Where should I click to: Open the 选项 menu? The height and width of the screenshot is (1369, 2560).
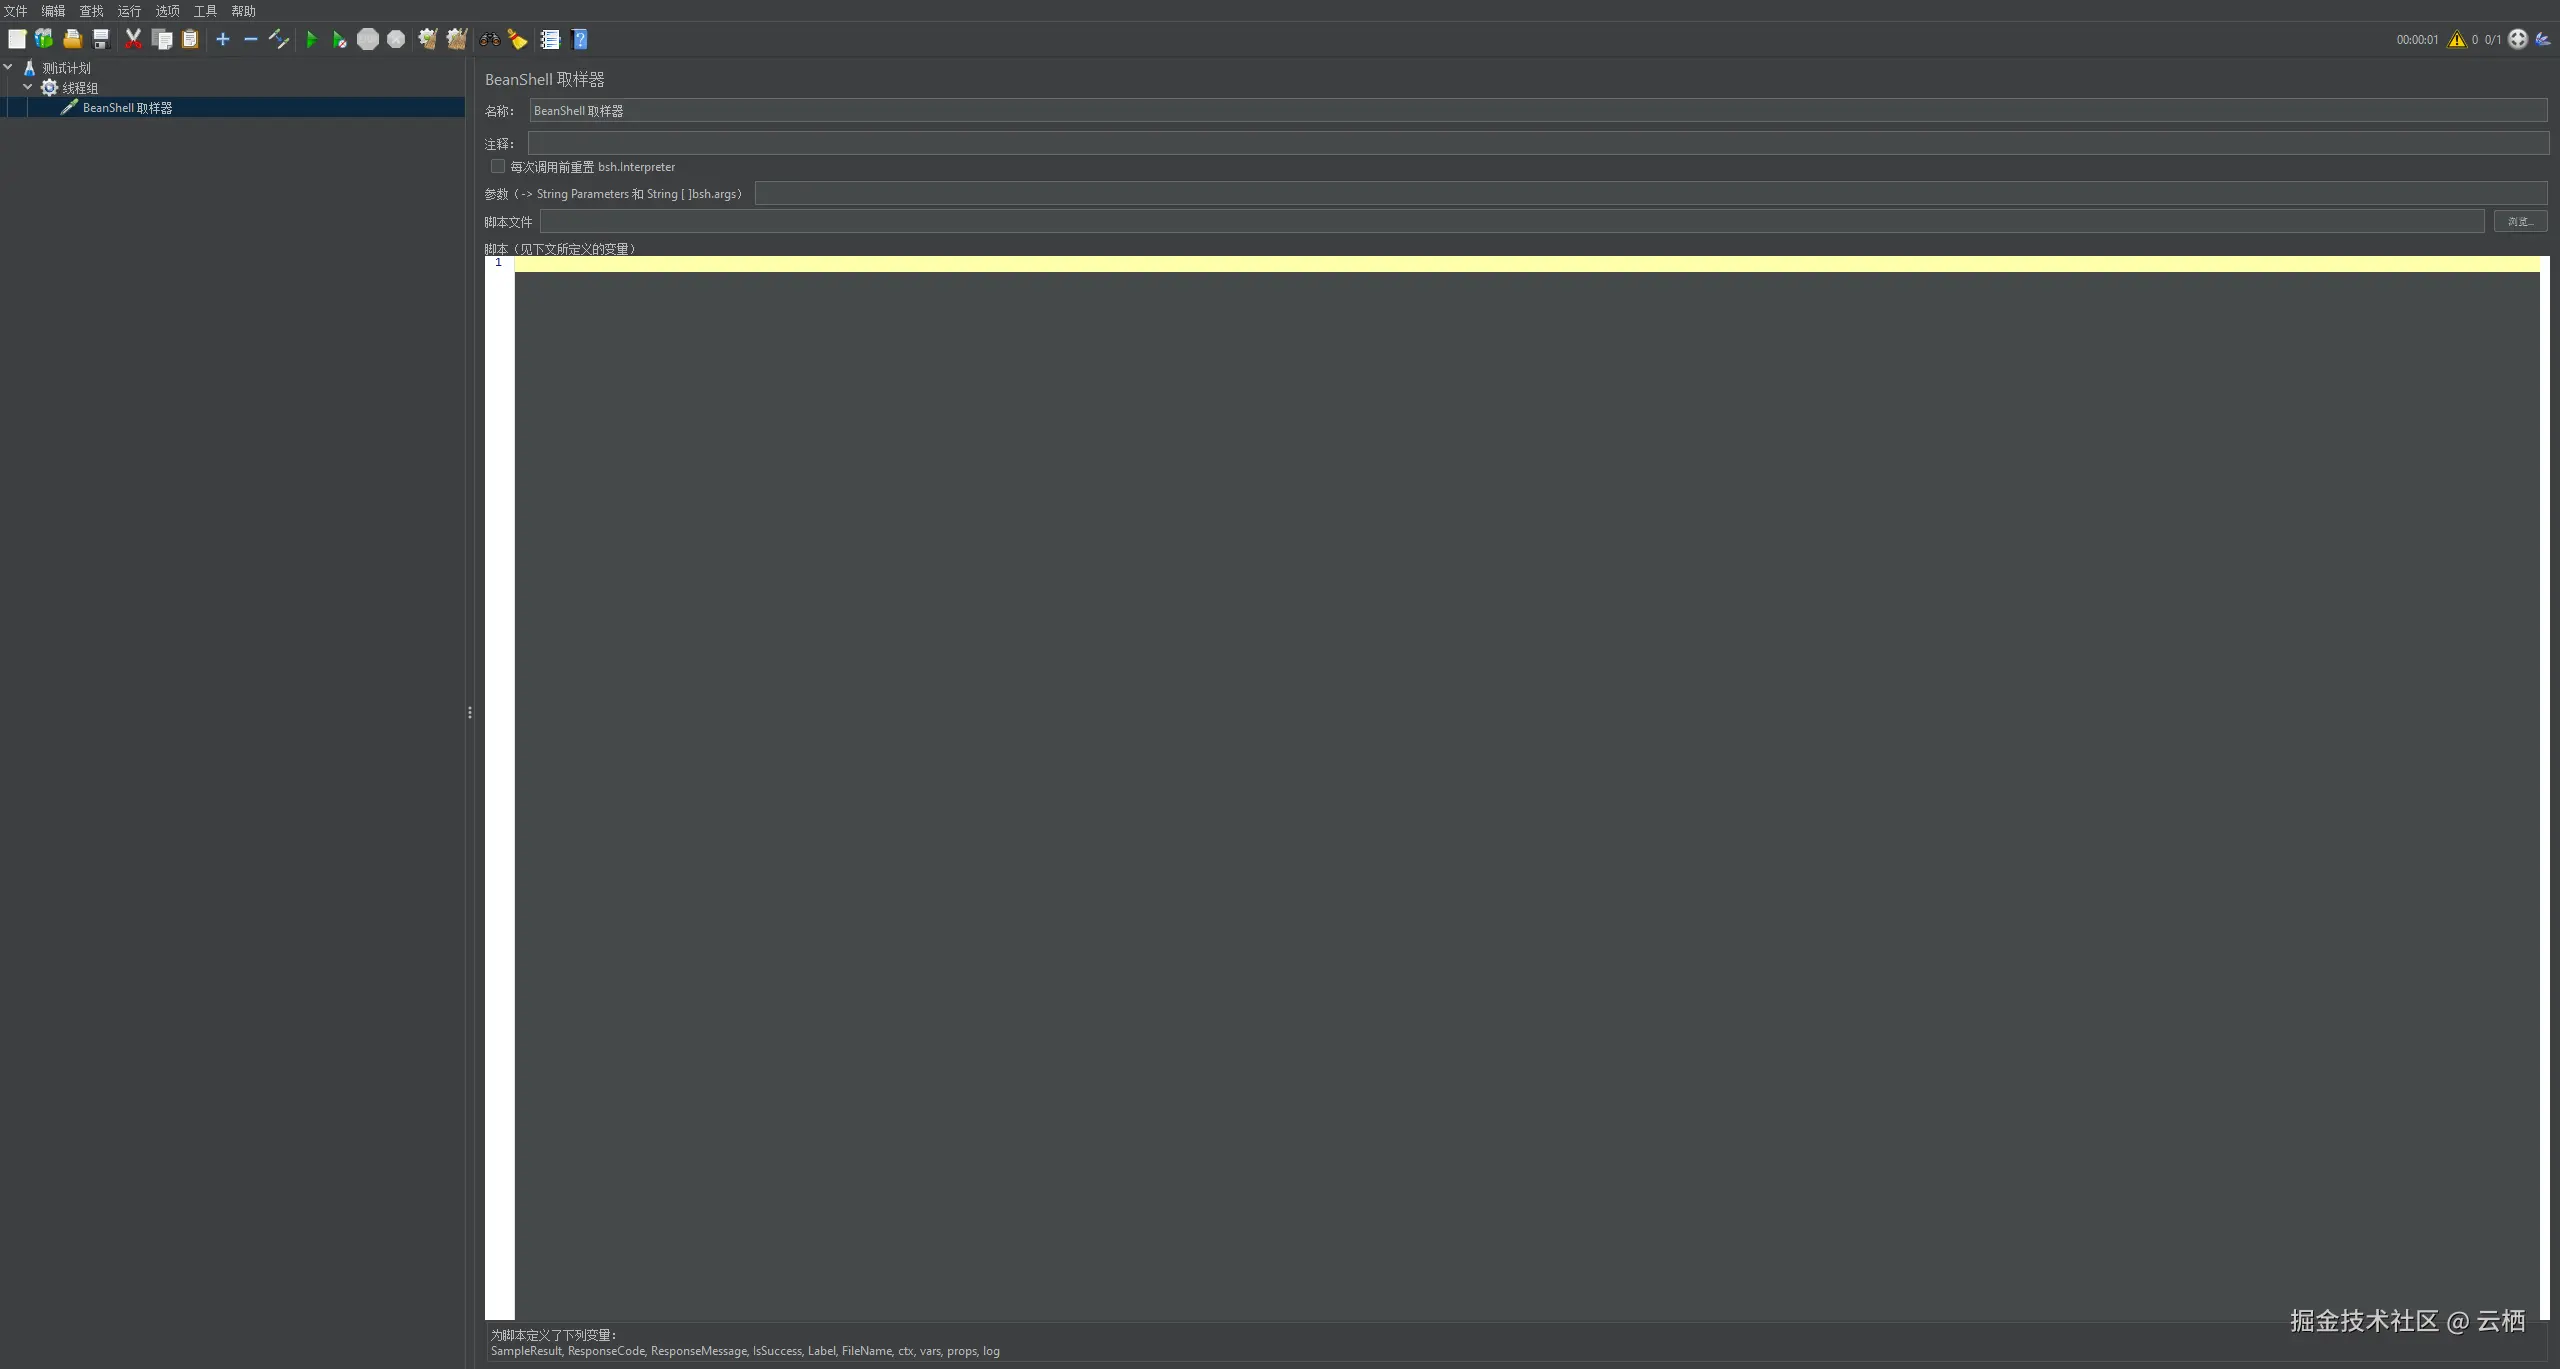(167, 11)
